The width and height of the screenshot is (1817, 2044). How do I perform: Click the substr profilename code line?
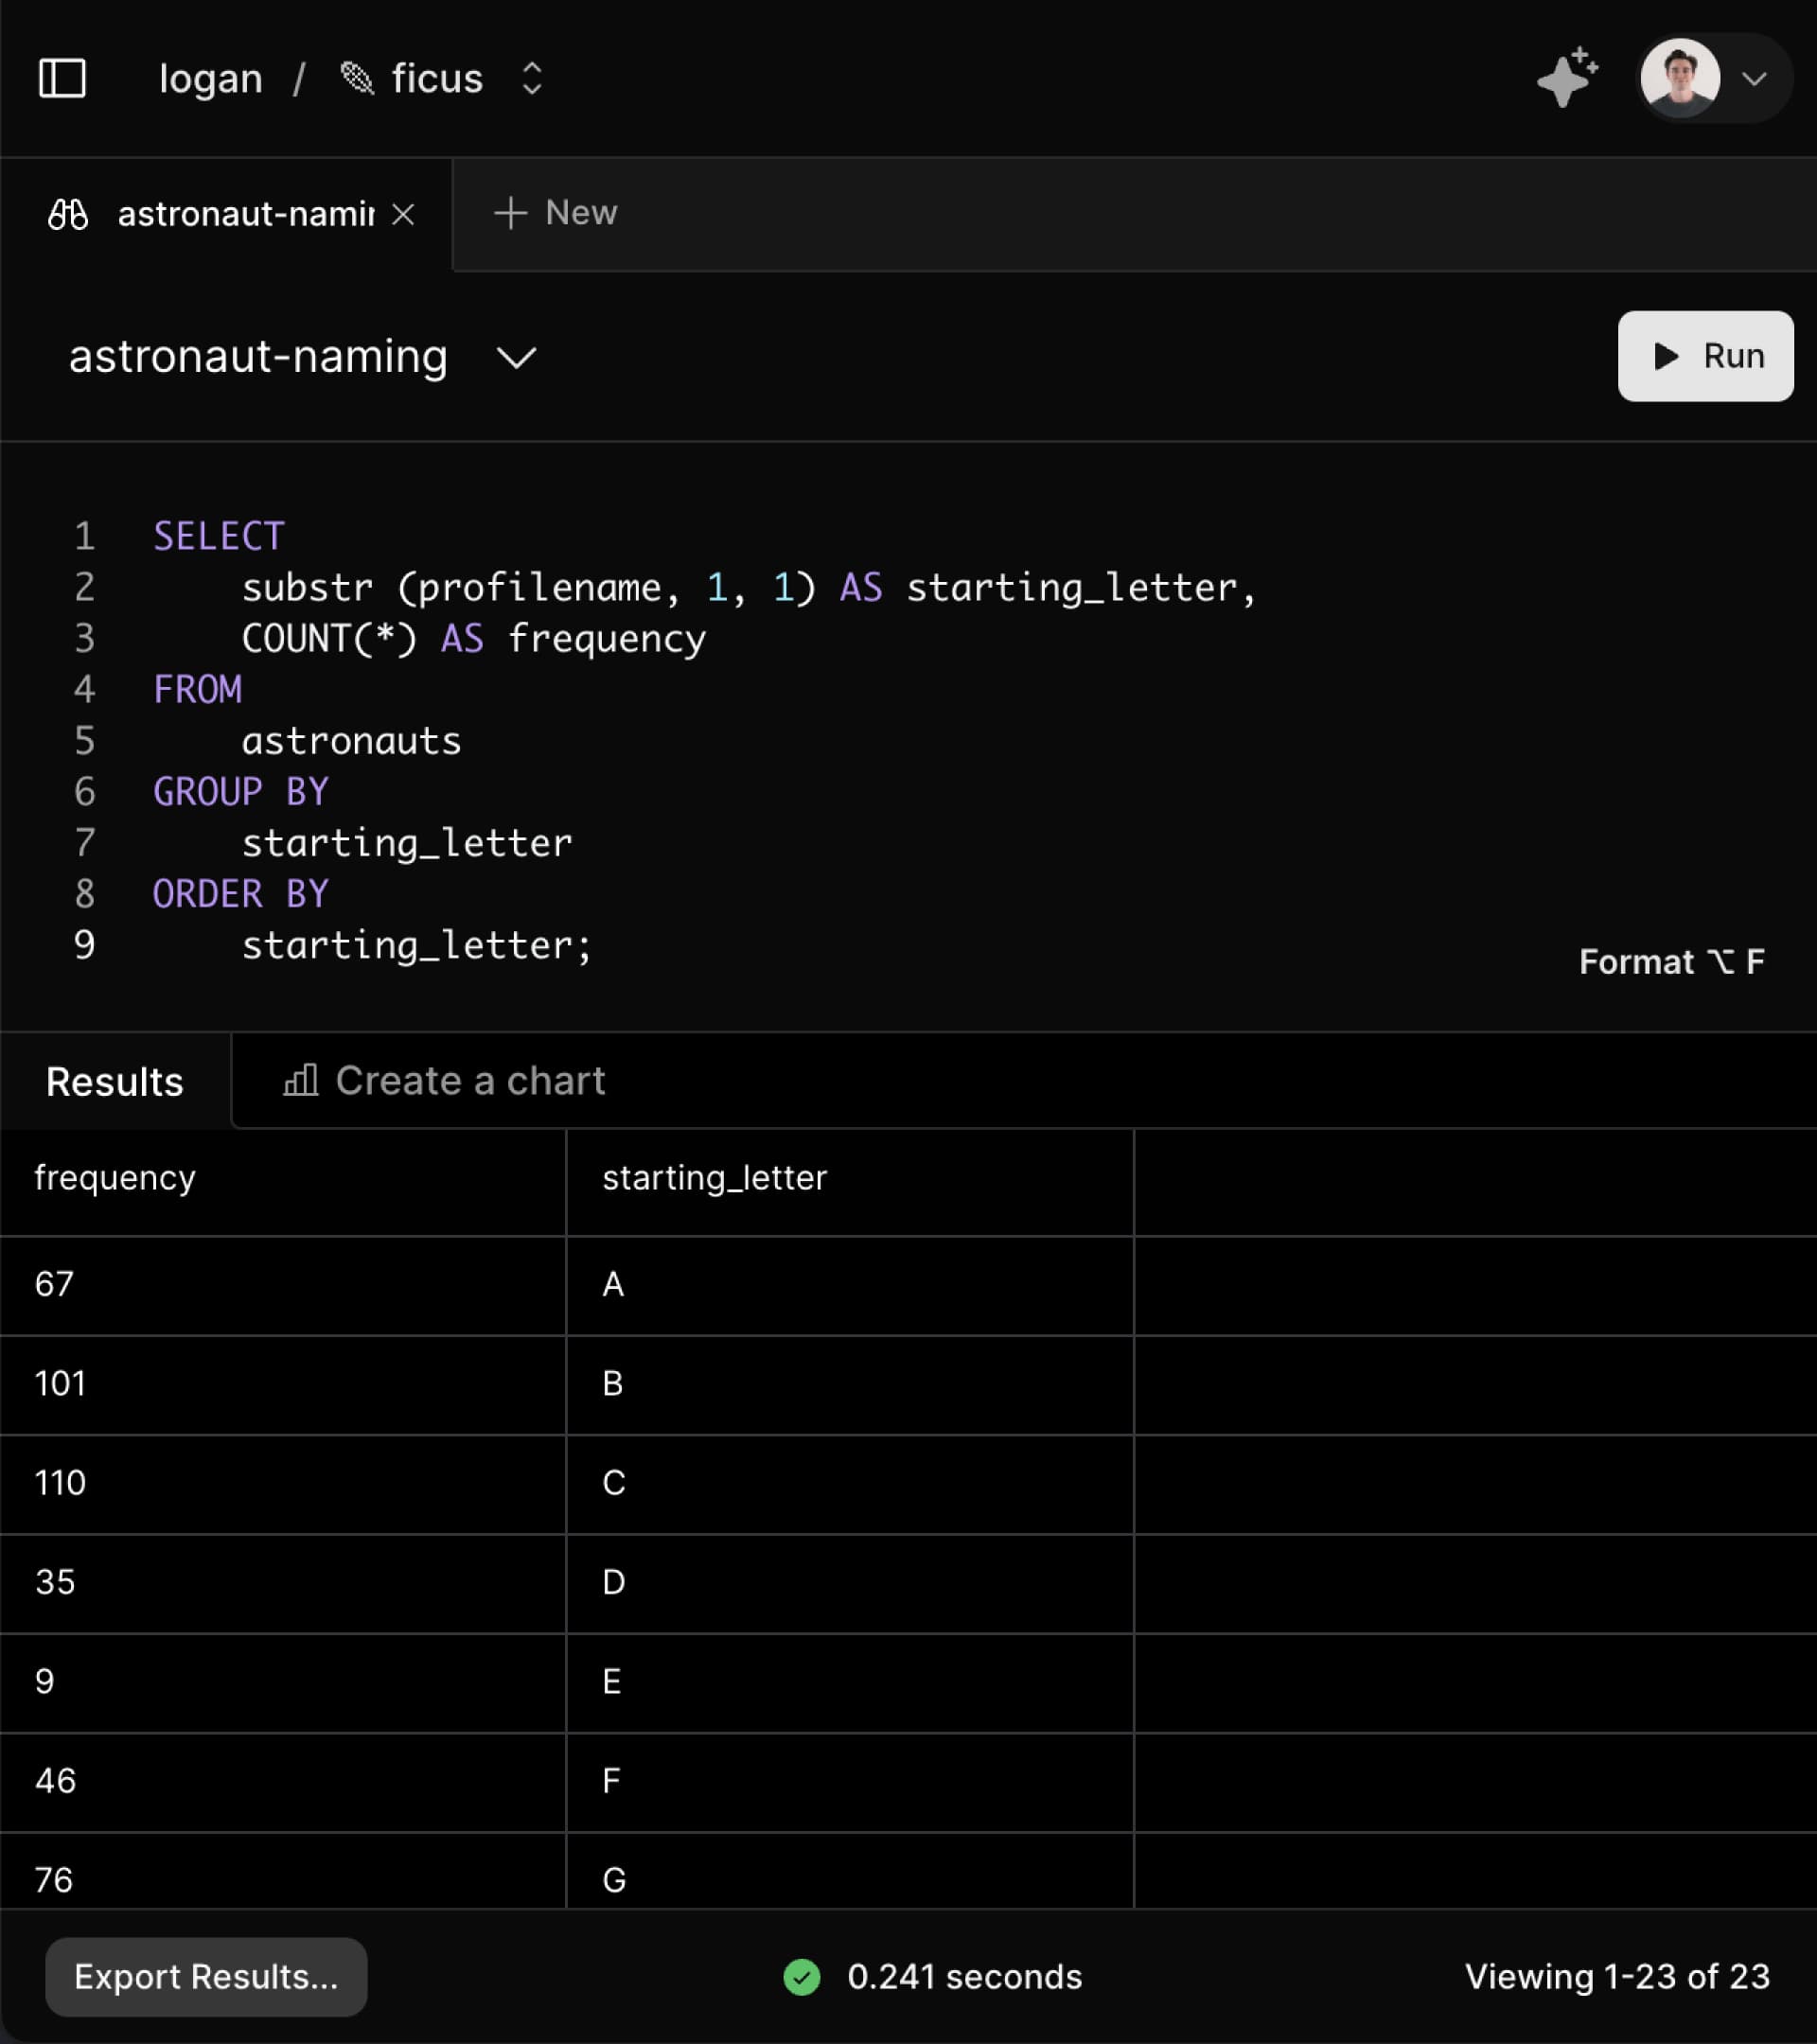click(749, 587)
